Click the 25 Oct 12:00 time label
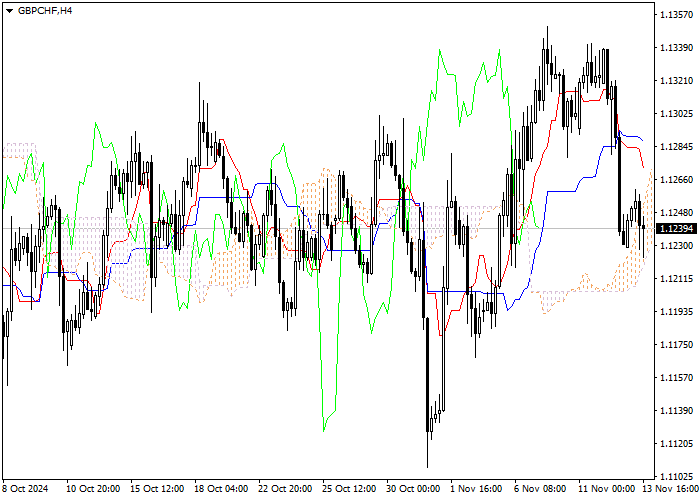This screenshot has height=500, width=700. 350,489
